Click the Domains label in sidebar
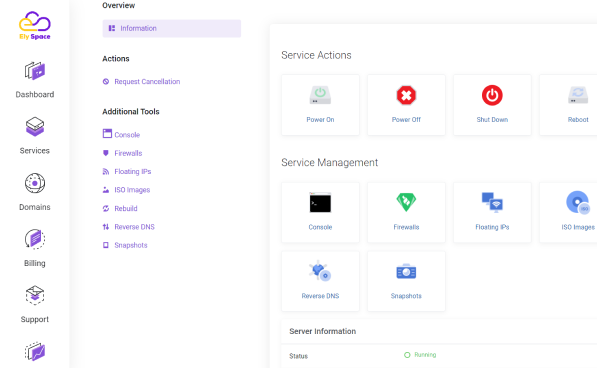Viewport: 597px width, 368px height. [35, 207]
